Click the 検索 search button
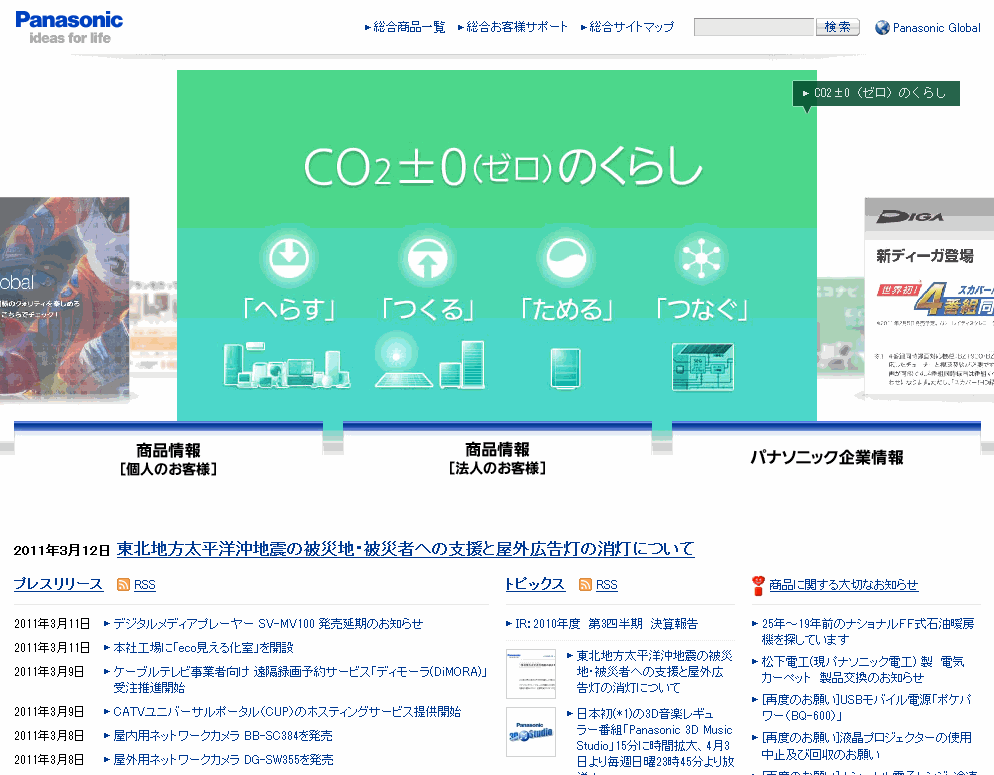Image resolution: width=994 pixels, height=775 pixels. [x=837, y=27]
